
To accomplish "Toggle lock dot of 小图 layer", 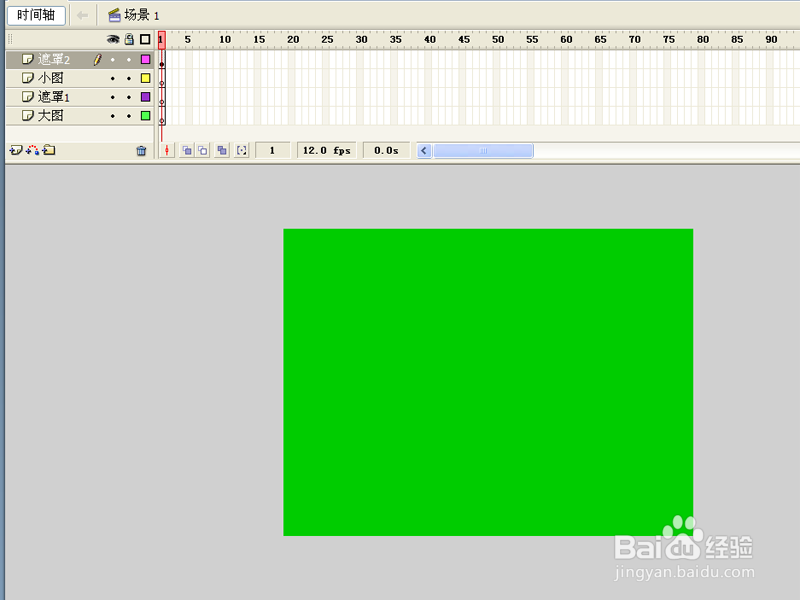I will pos(129,79).
